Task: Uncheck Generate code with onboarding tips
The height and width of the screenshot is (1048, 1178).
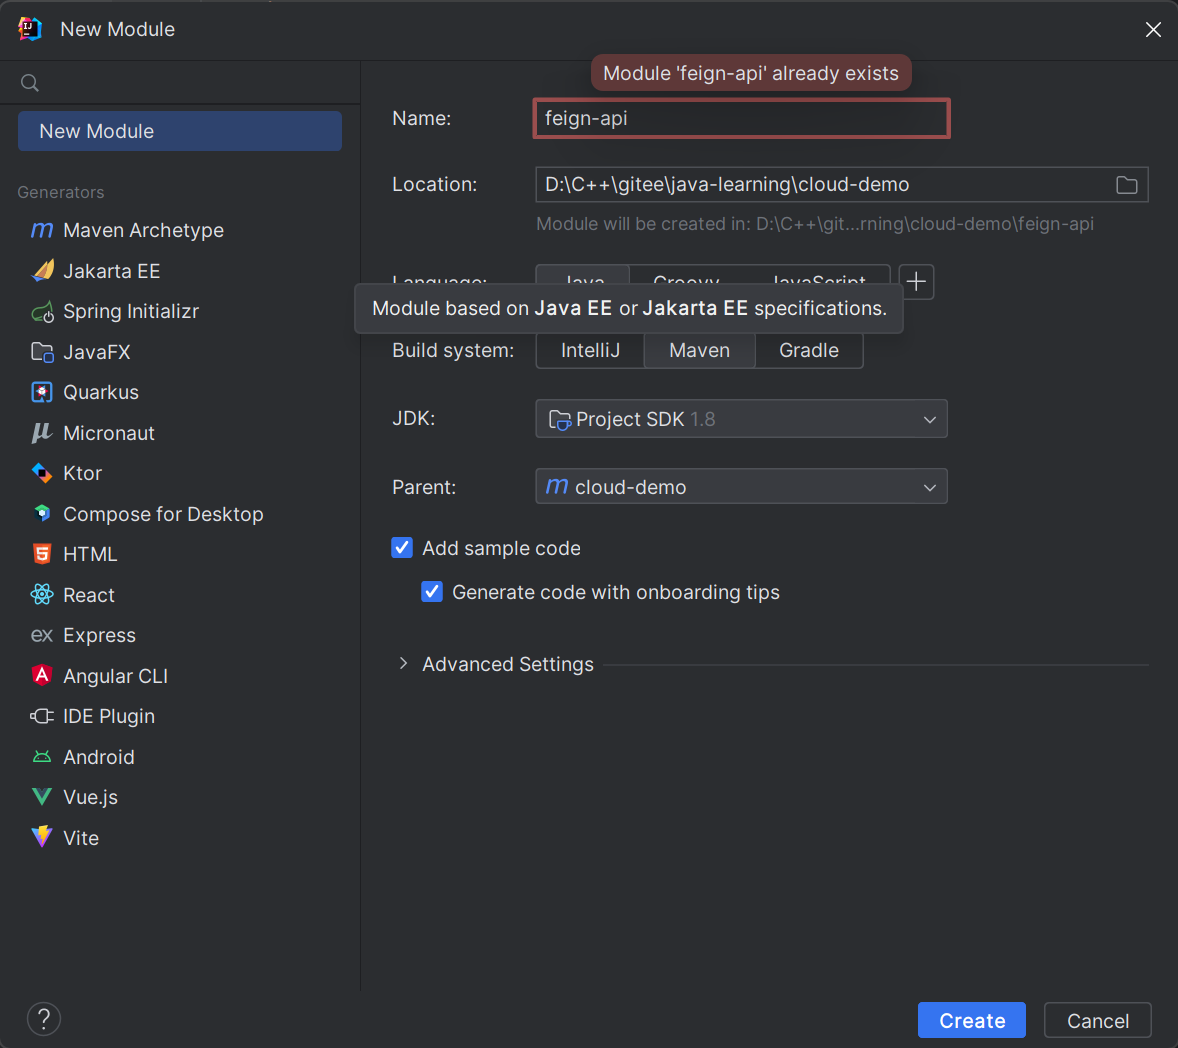Action: tap(432, 592)
